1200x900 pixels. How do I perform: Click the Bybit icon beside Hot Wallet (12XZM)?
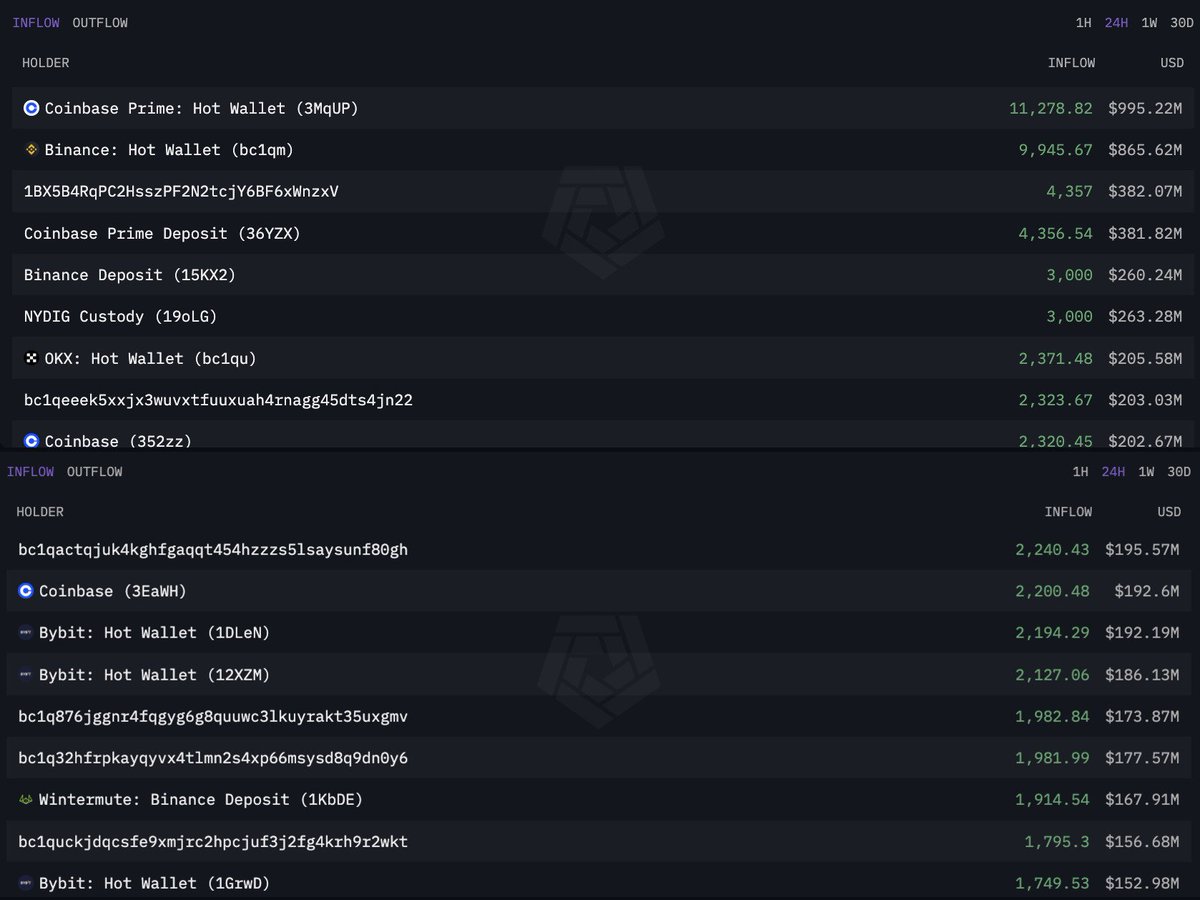pos(26,675)
